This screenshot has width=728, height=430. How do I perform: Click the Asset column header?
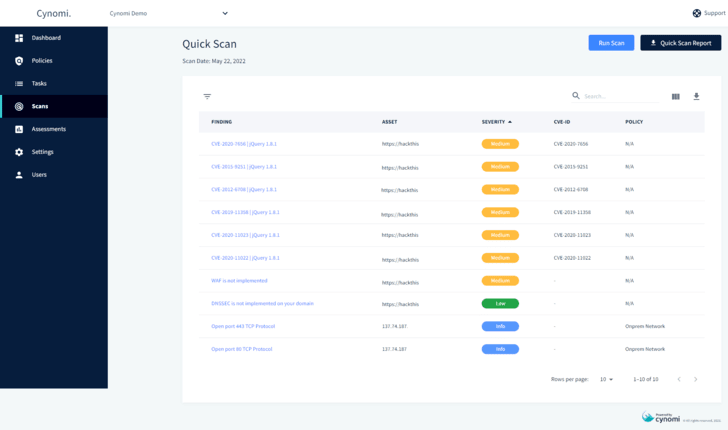tap(390, 122)
